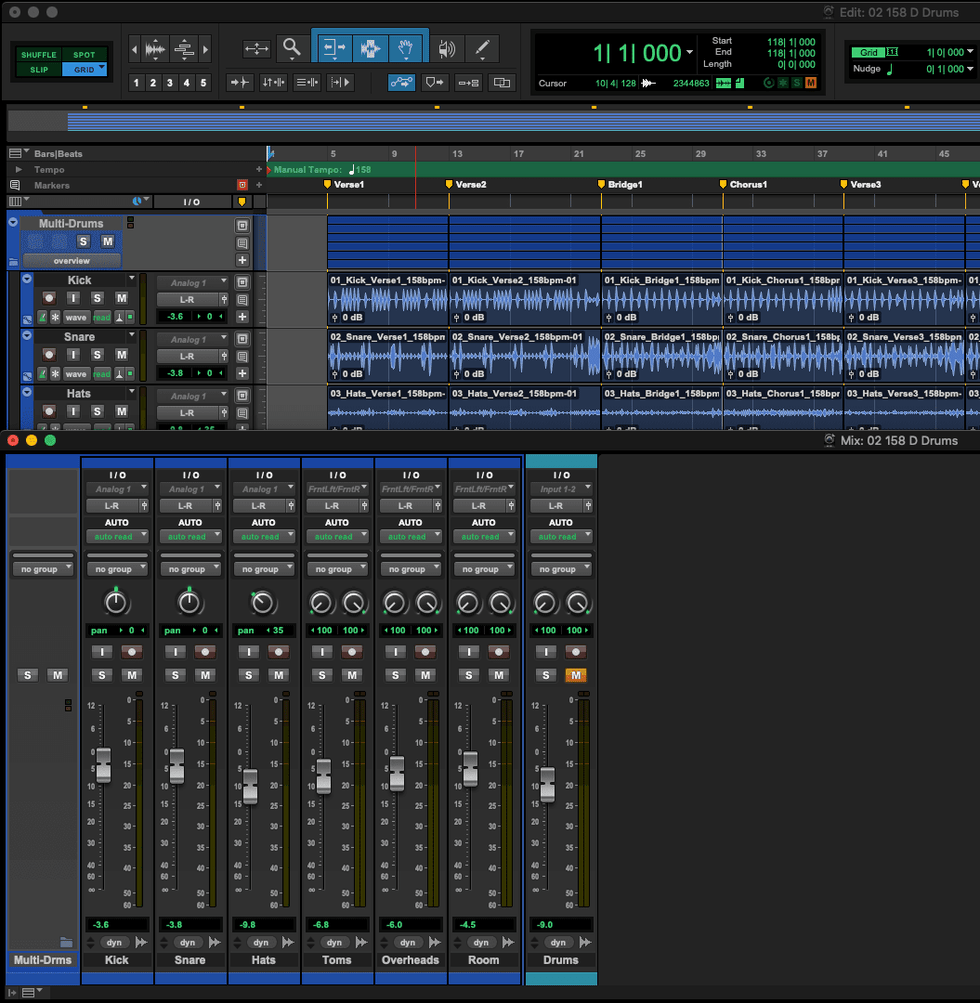Select Spot edit mode
Screen dimensions: 980x1003
pyautogui.click(x=84, y=55)
